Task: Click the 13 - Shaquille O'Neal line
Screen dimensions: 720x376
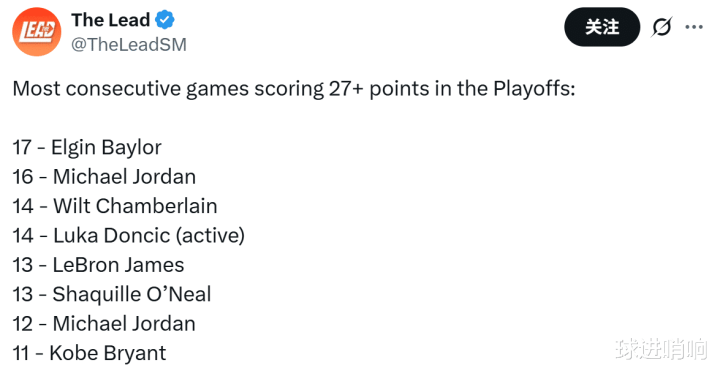Action: click(x=112, y=295)
